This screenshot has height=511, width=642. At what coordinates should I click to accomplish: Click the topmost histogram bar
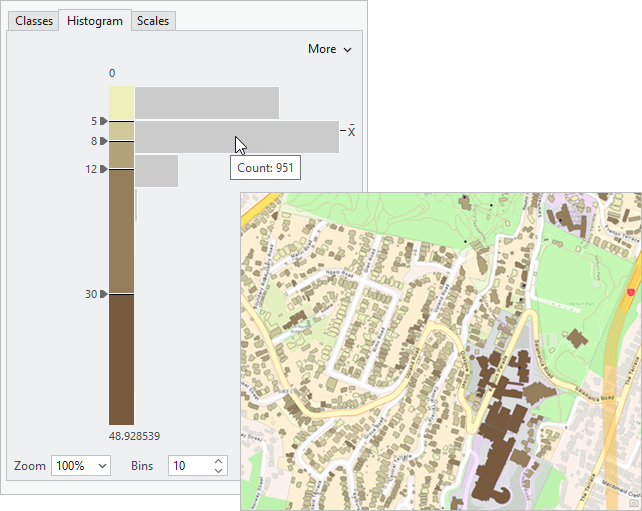(206, 103)
